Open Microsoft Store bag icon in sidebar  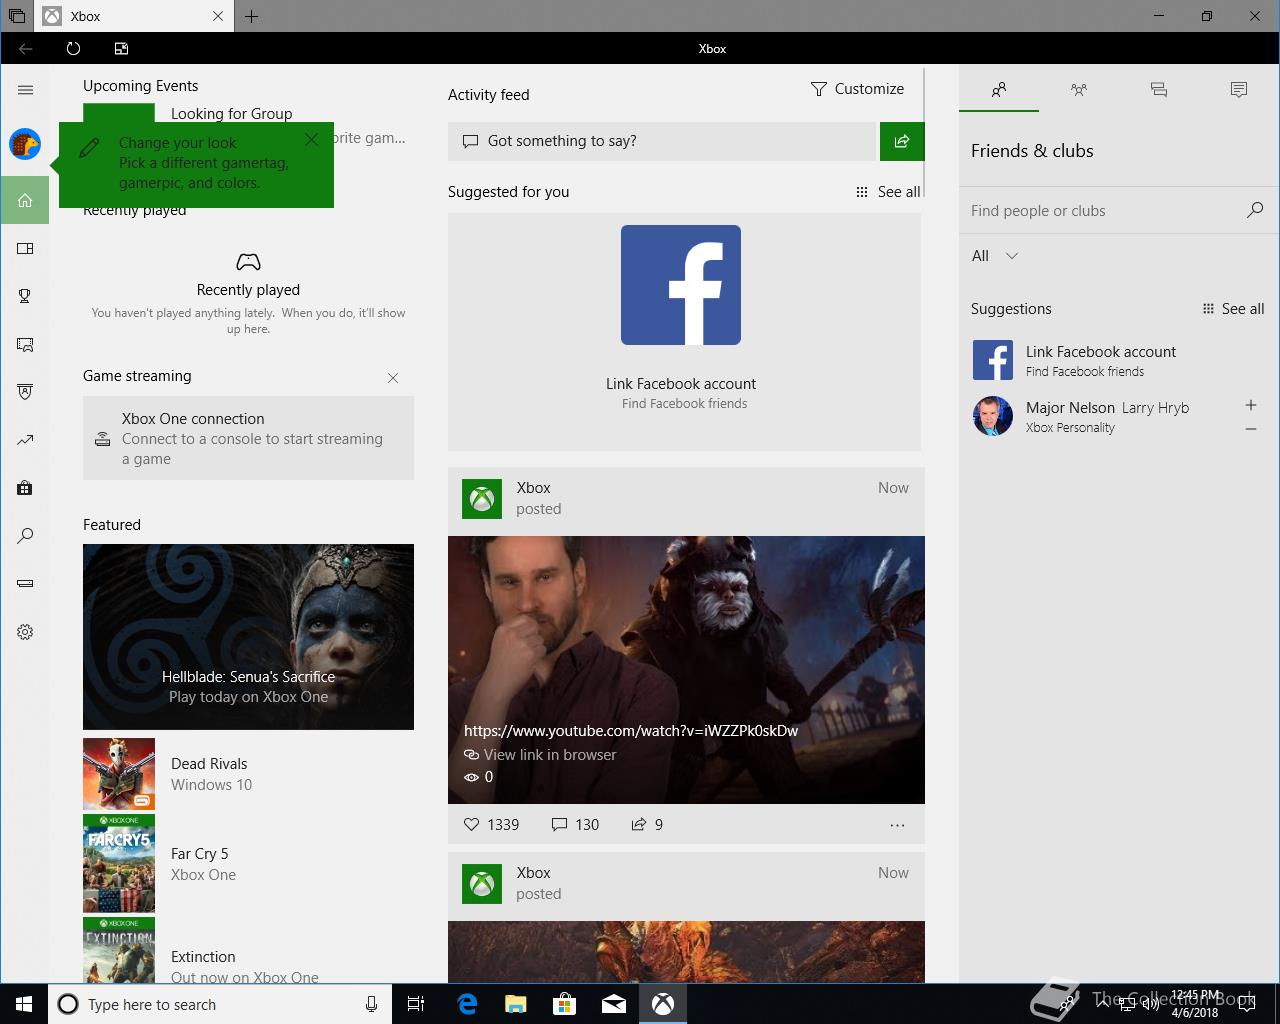25,488
